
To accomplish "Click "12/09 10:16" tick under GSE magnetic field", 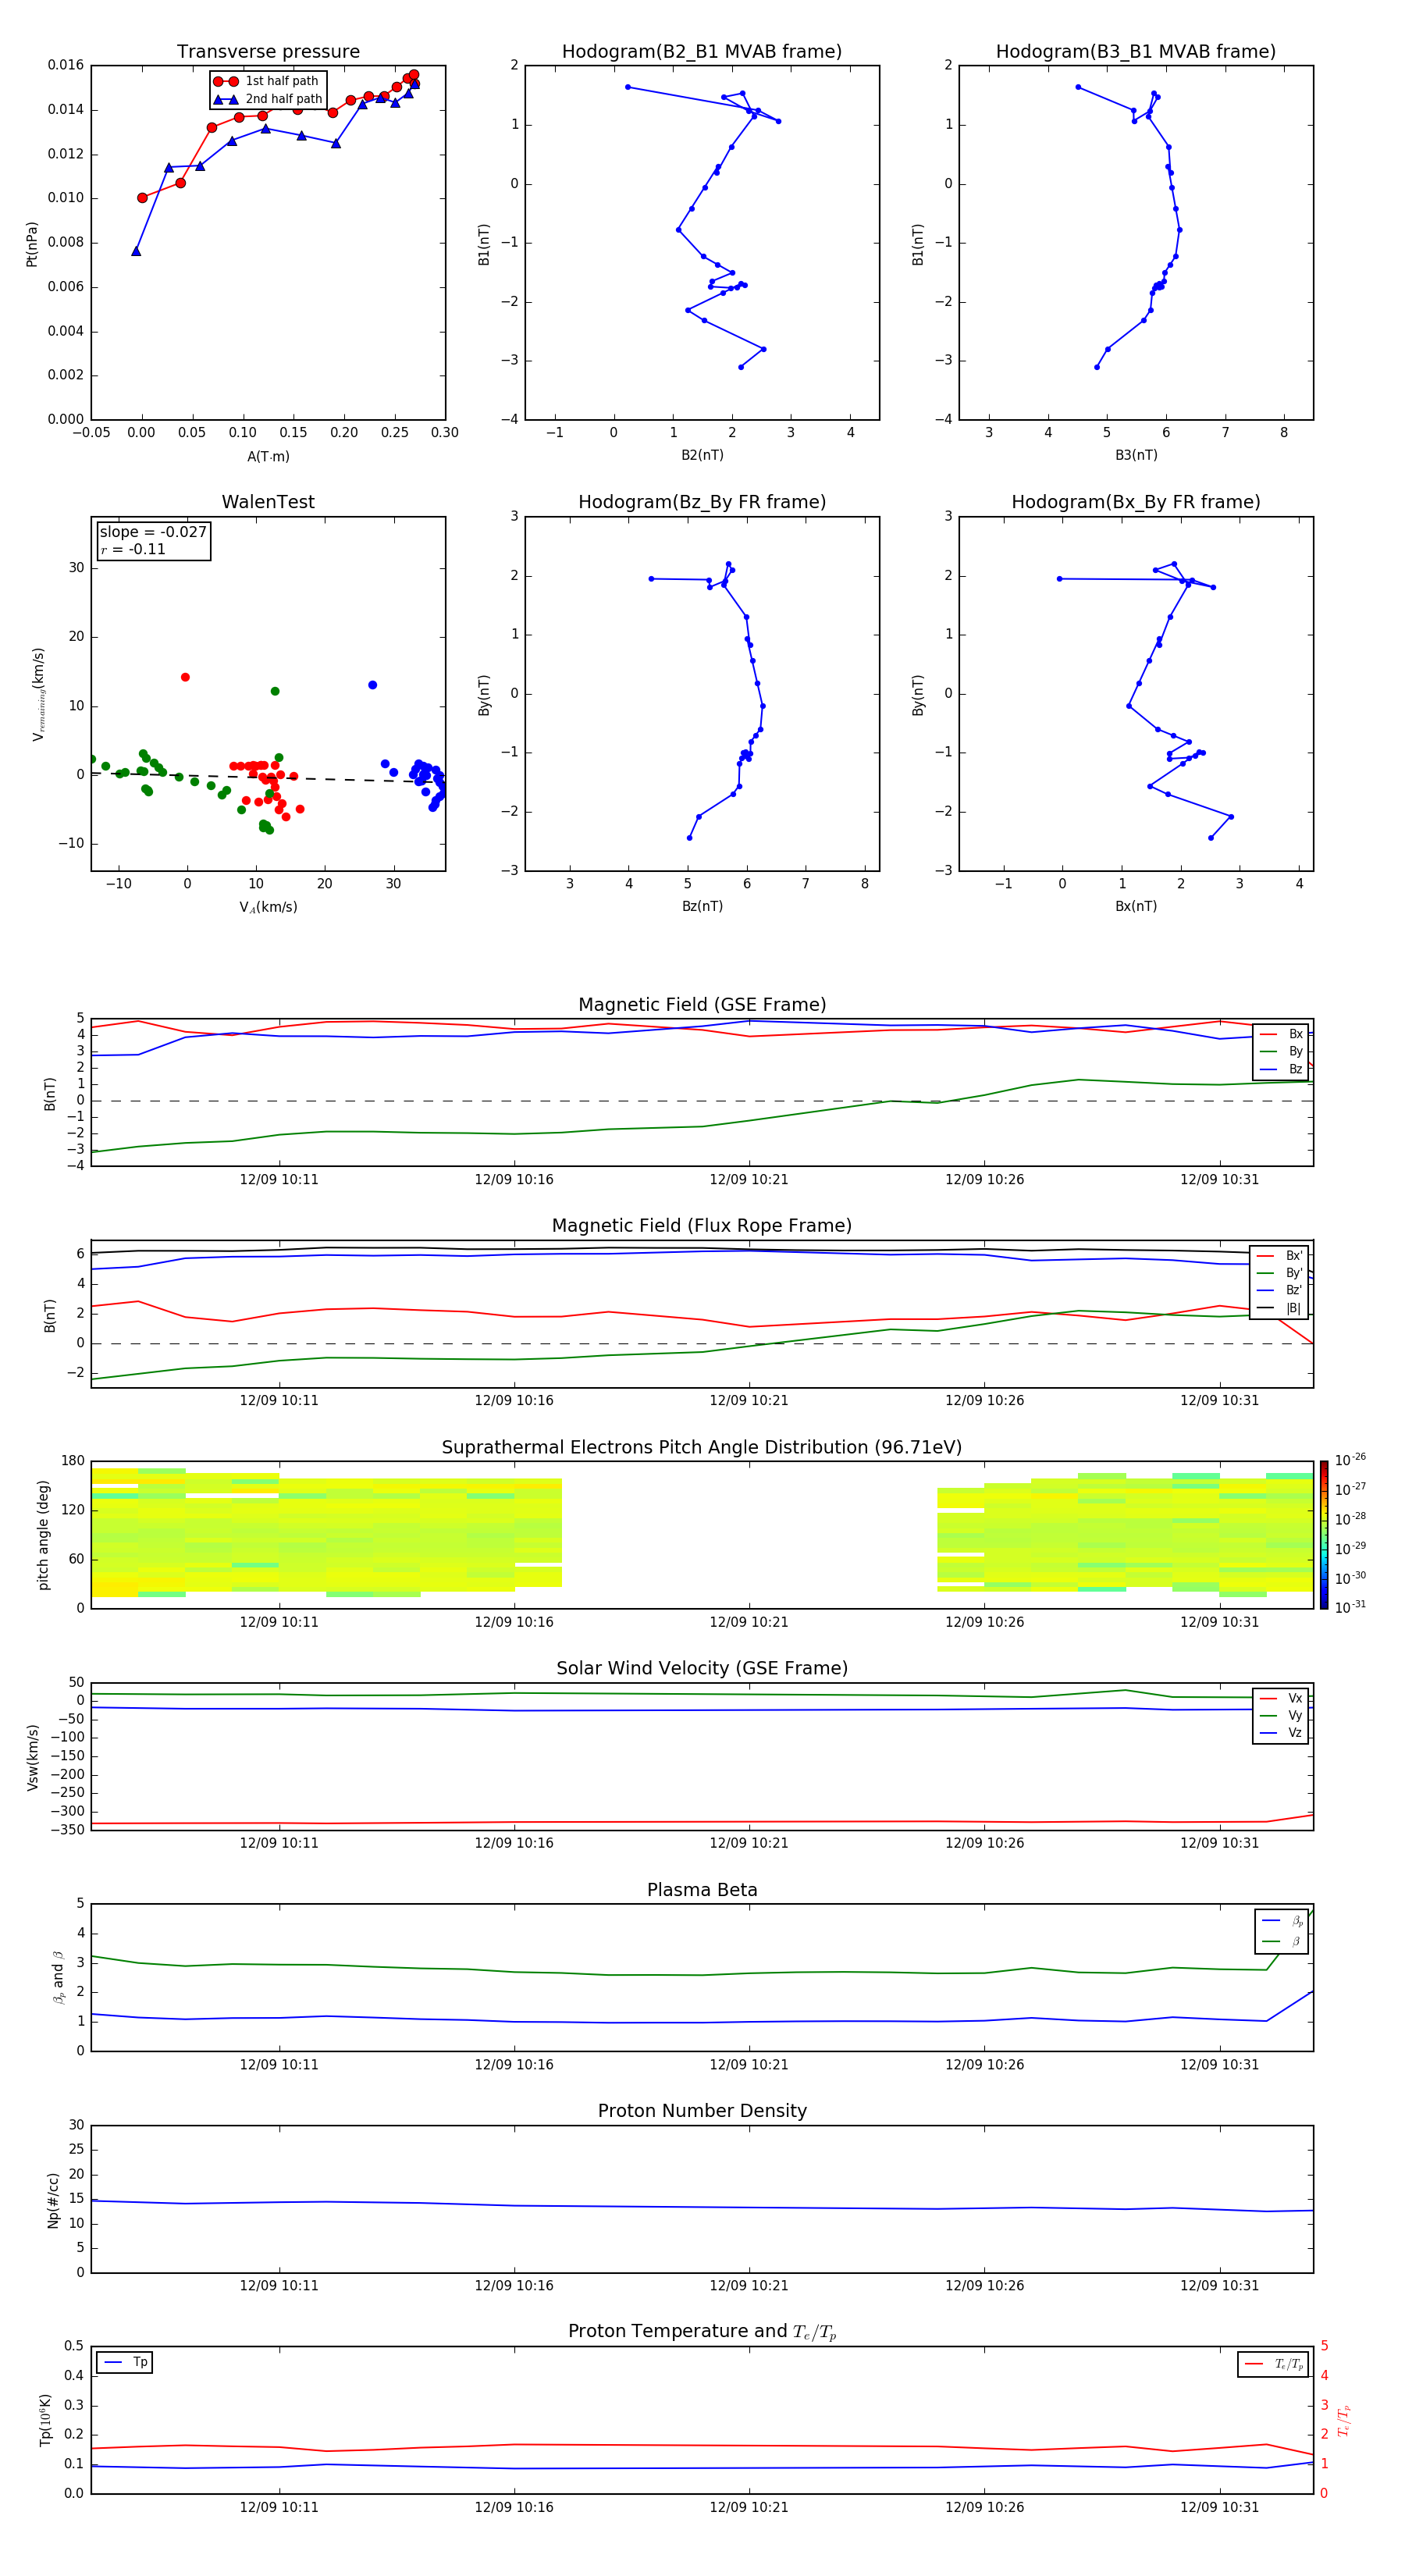I will coord(514,1180).
